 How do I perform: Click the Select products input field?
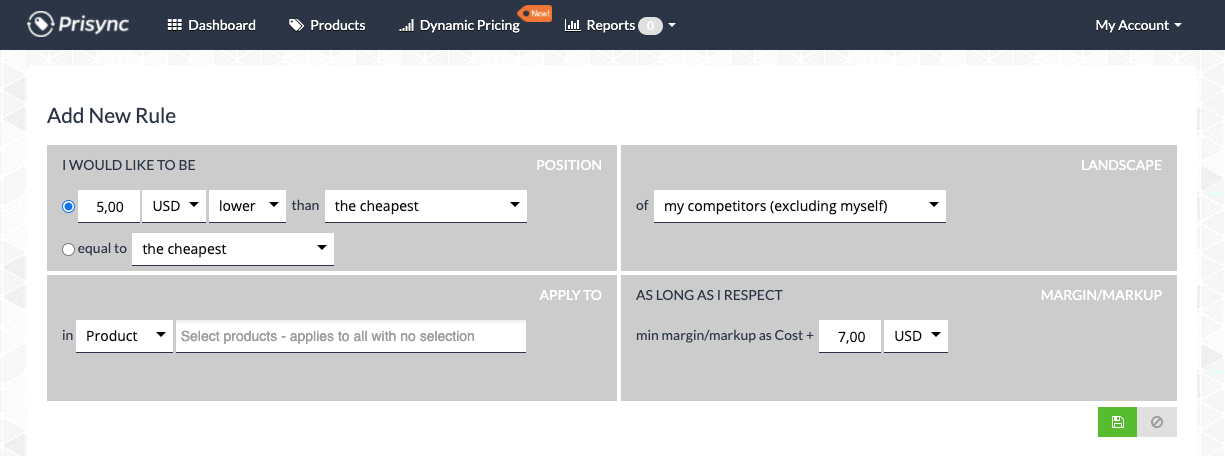click(x=351, y=336)
